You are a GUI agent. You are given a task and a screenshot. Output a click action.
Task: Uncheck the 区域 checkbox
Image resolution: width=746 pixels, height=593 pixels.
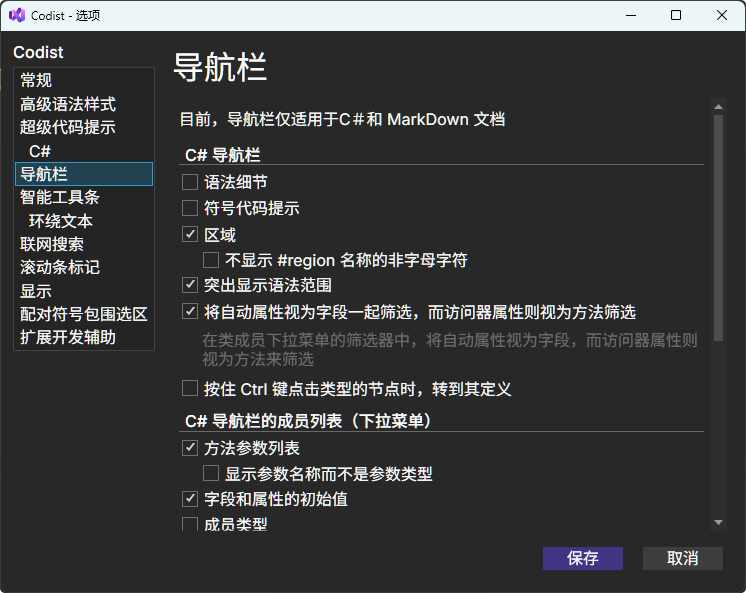point(190,235)
